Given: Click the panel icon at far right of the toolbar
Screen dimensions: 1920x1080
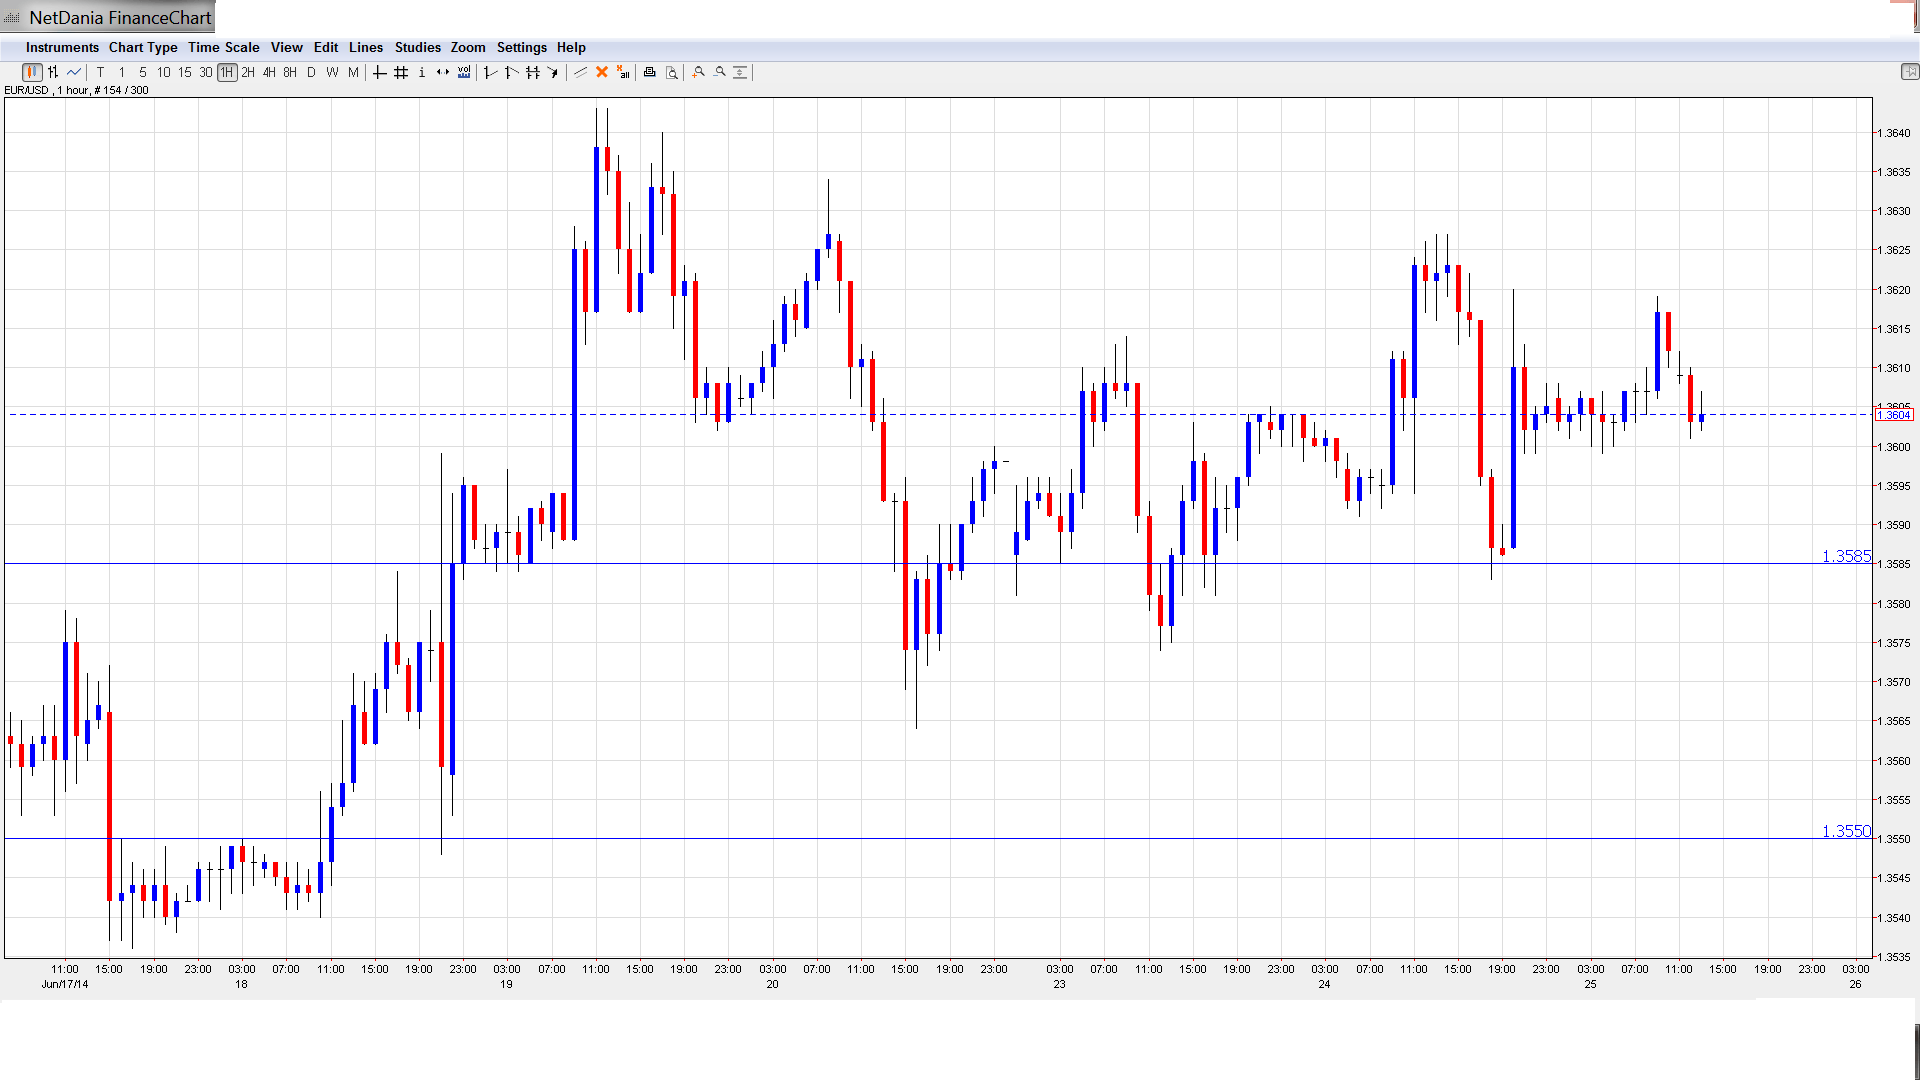Looking at the screenshot, I should point(1909,72).
